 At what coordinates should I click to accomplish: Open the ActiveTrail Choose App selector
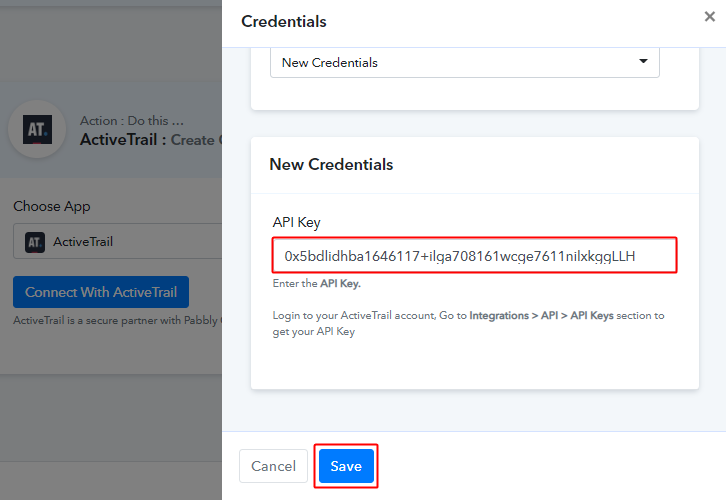coord(118,241)
